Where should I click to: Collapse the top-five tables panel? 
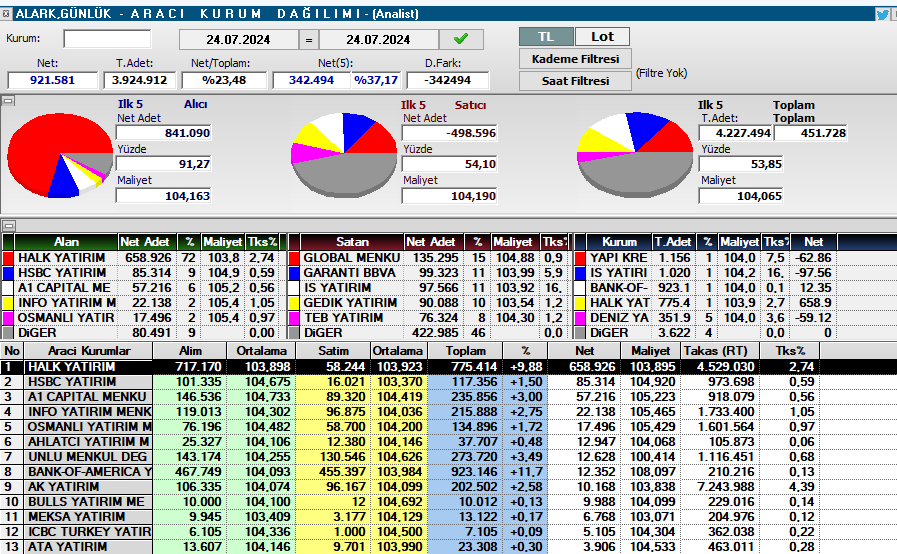click(8, 225)
